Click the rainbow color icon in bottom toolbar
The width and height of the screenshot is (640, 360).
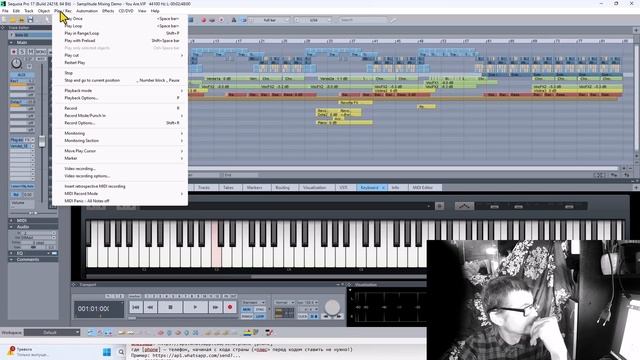(x=247, y=333)
